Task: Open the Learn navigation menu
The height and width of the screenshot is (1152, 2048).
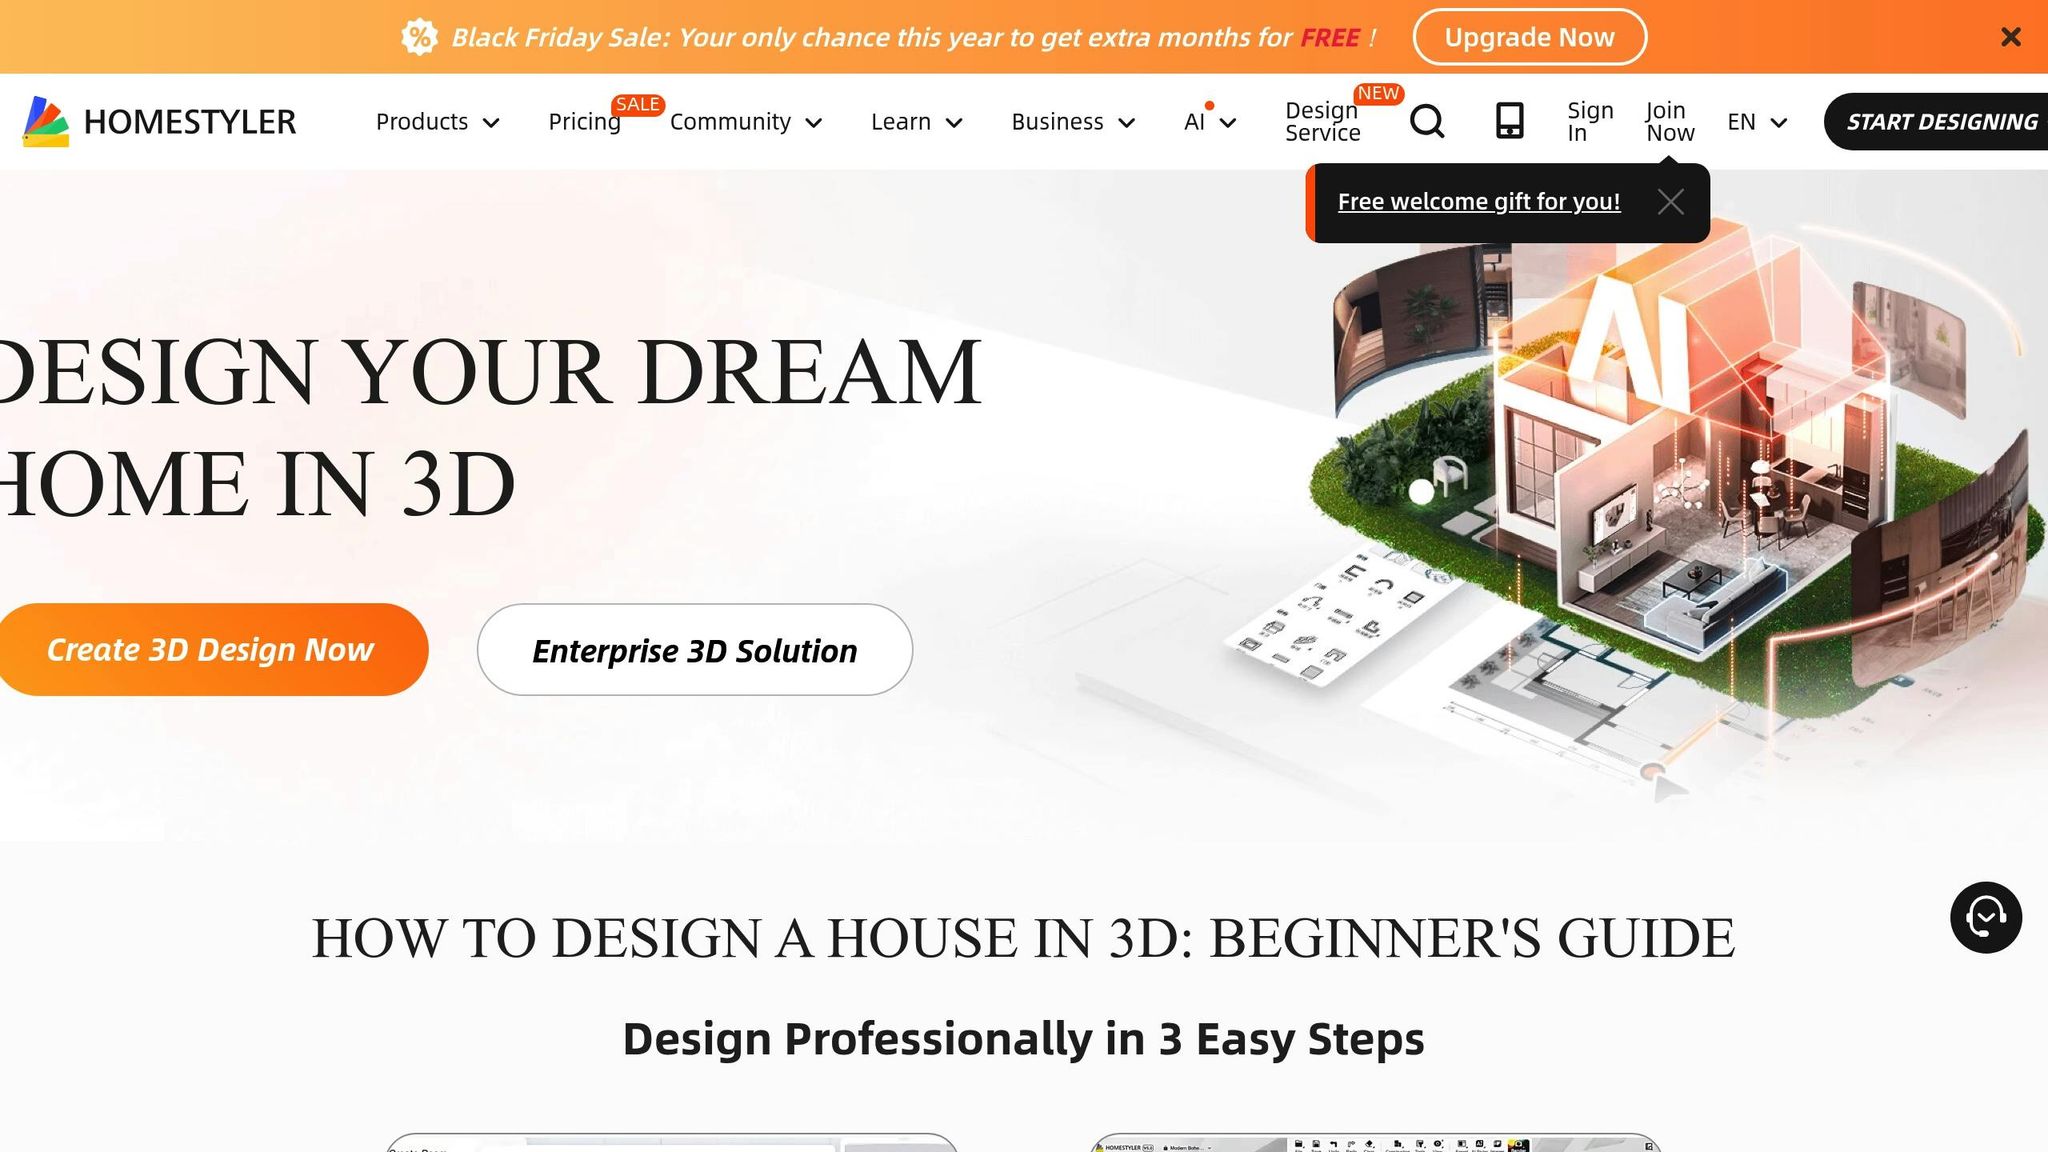Action: pos(916,122)
